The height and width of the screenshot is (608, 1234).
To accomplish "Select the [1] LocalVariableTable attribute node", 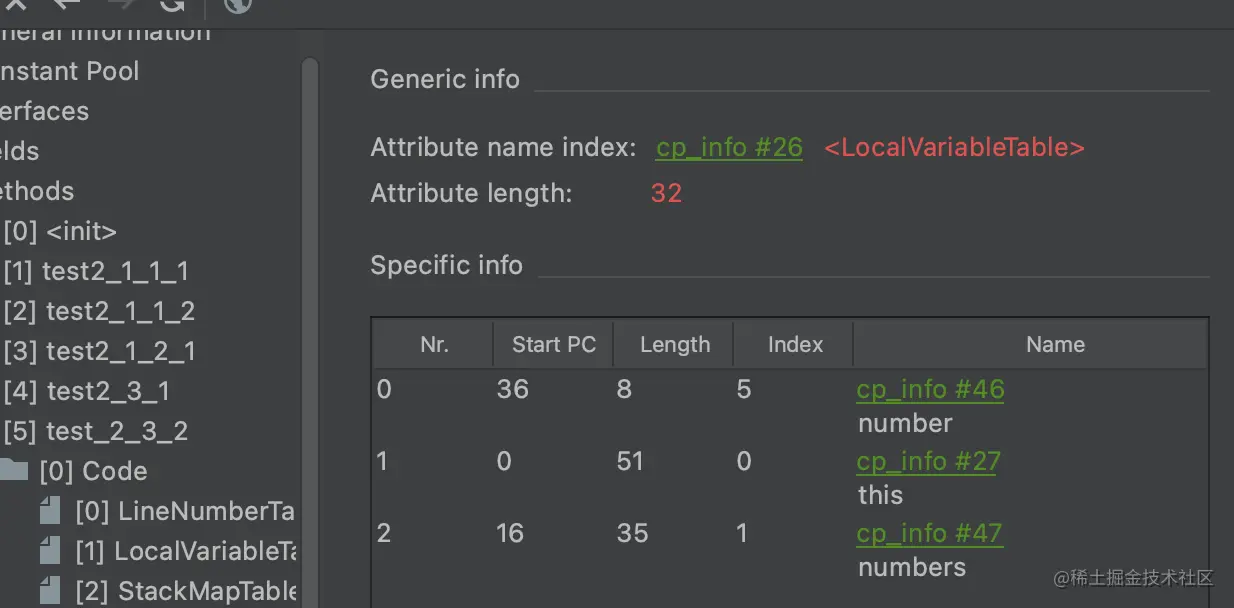I will pyautogui.click(x=186, y=552).
